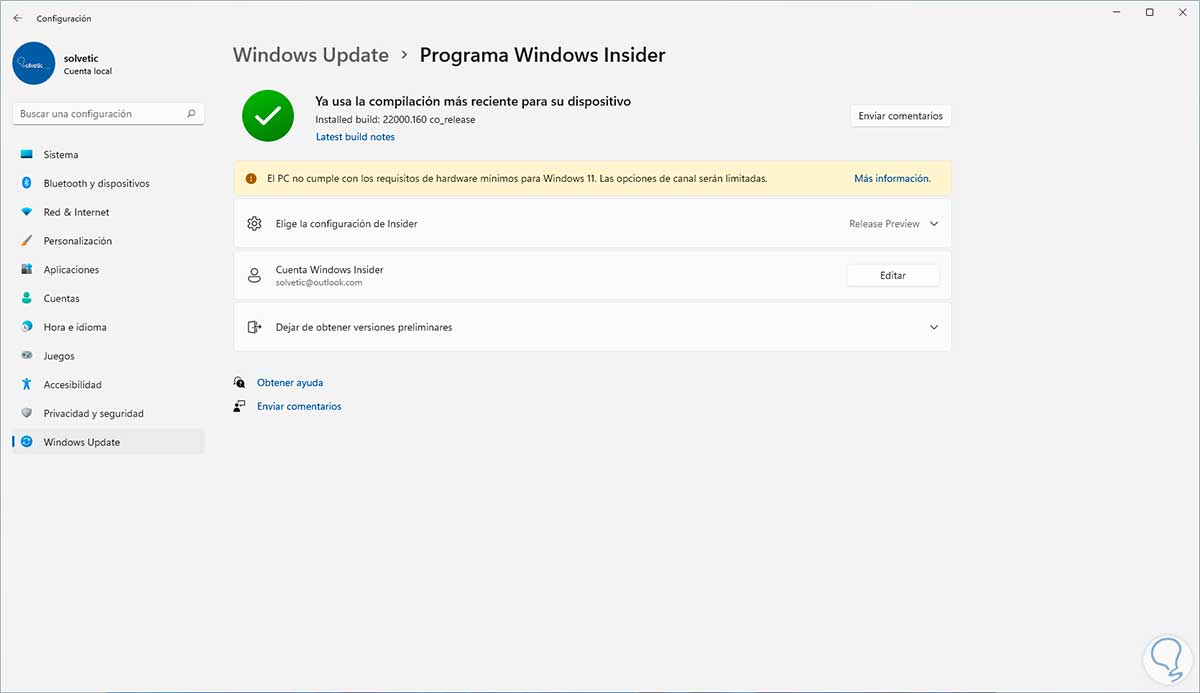The image size is (1200, 693).
Task: Click the Cuenta local label
Action: (88, 72)
